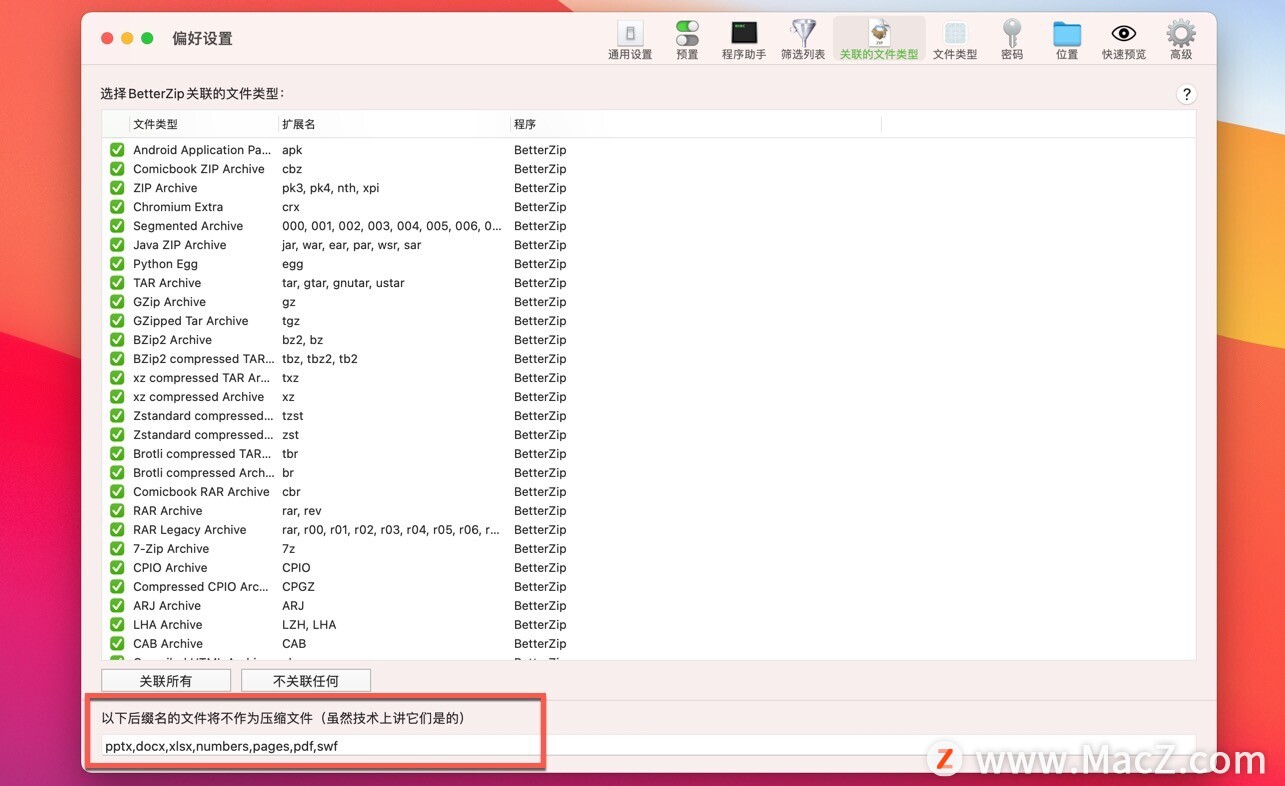
Task: Click the 'tbz, tbz2, tb2' extension cell
Action: tap(320, 359)
